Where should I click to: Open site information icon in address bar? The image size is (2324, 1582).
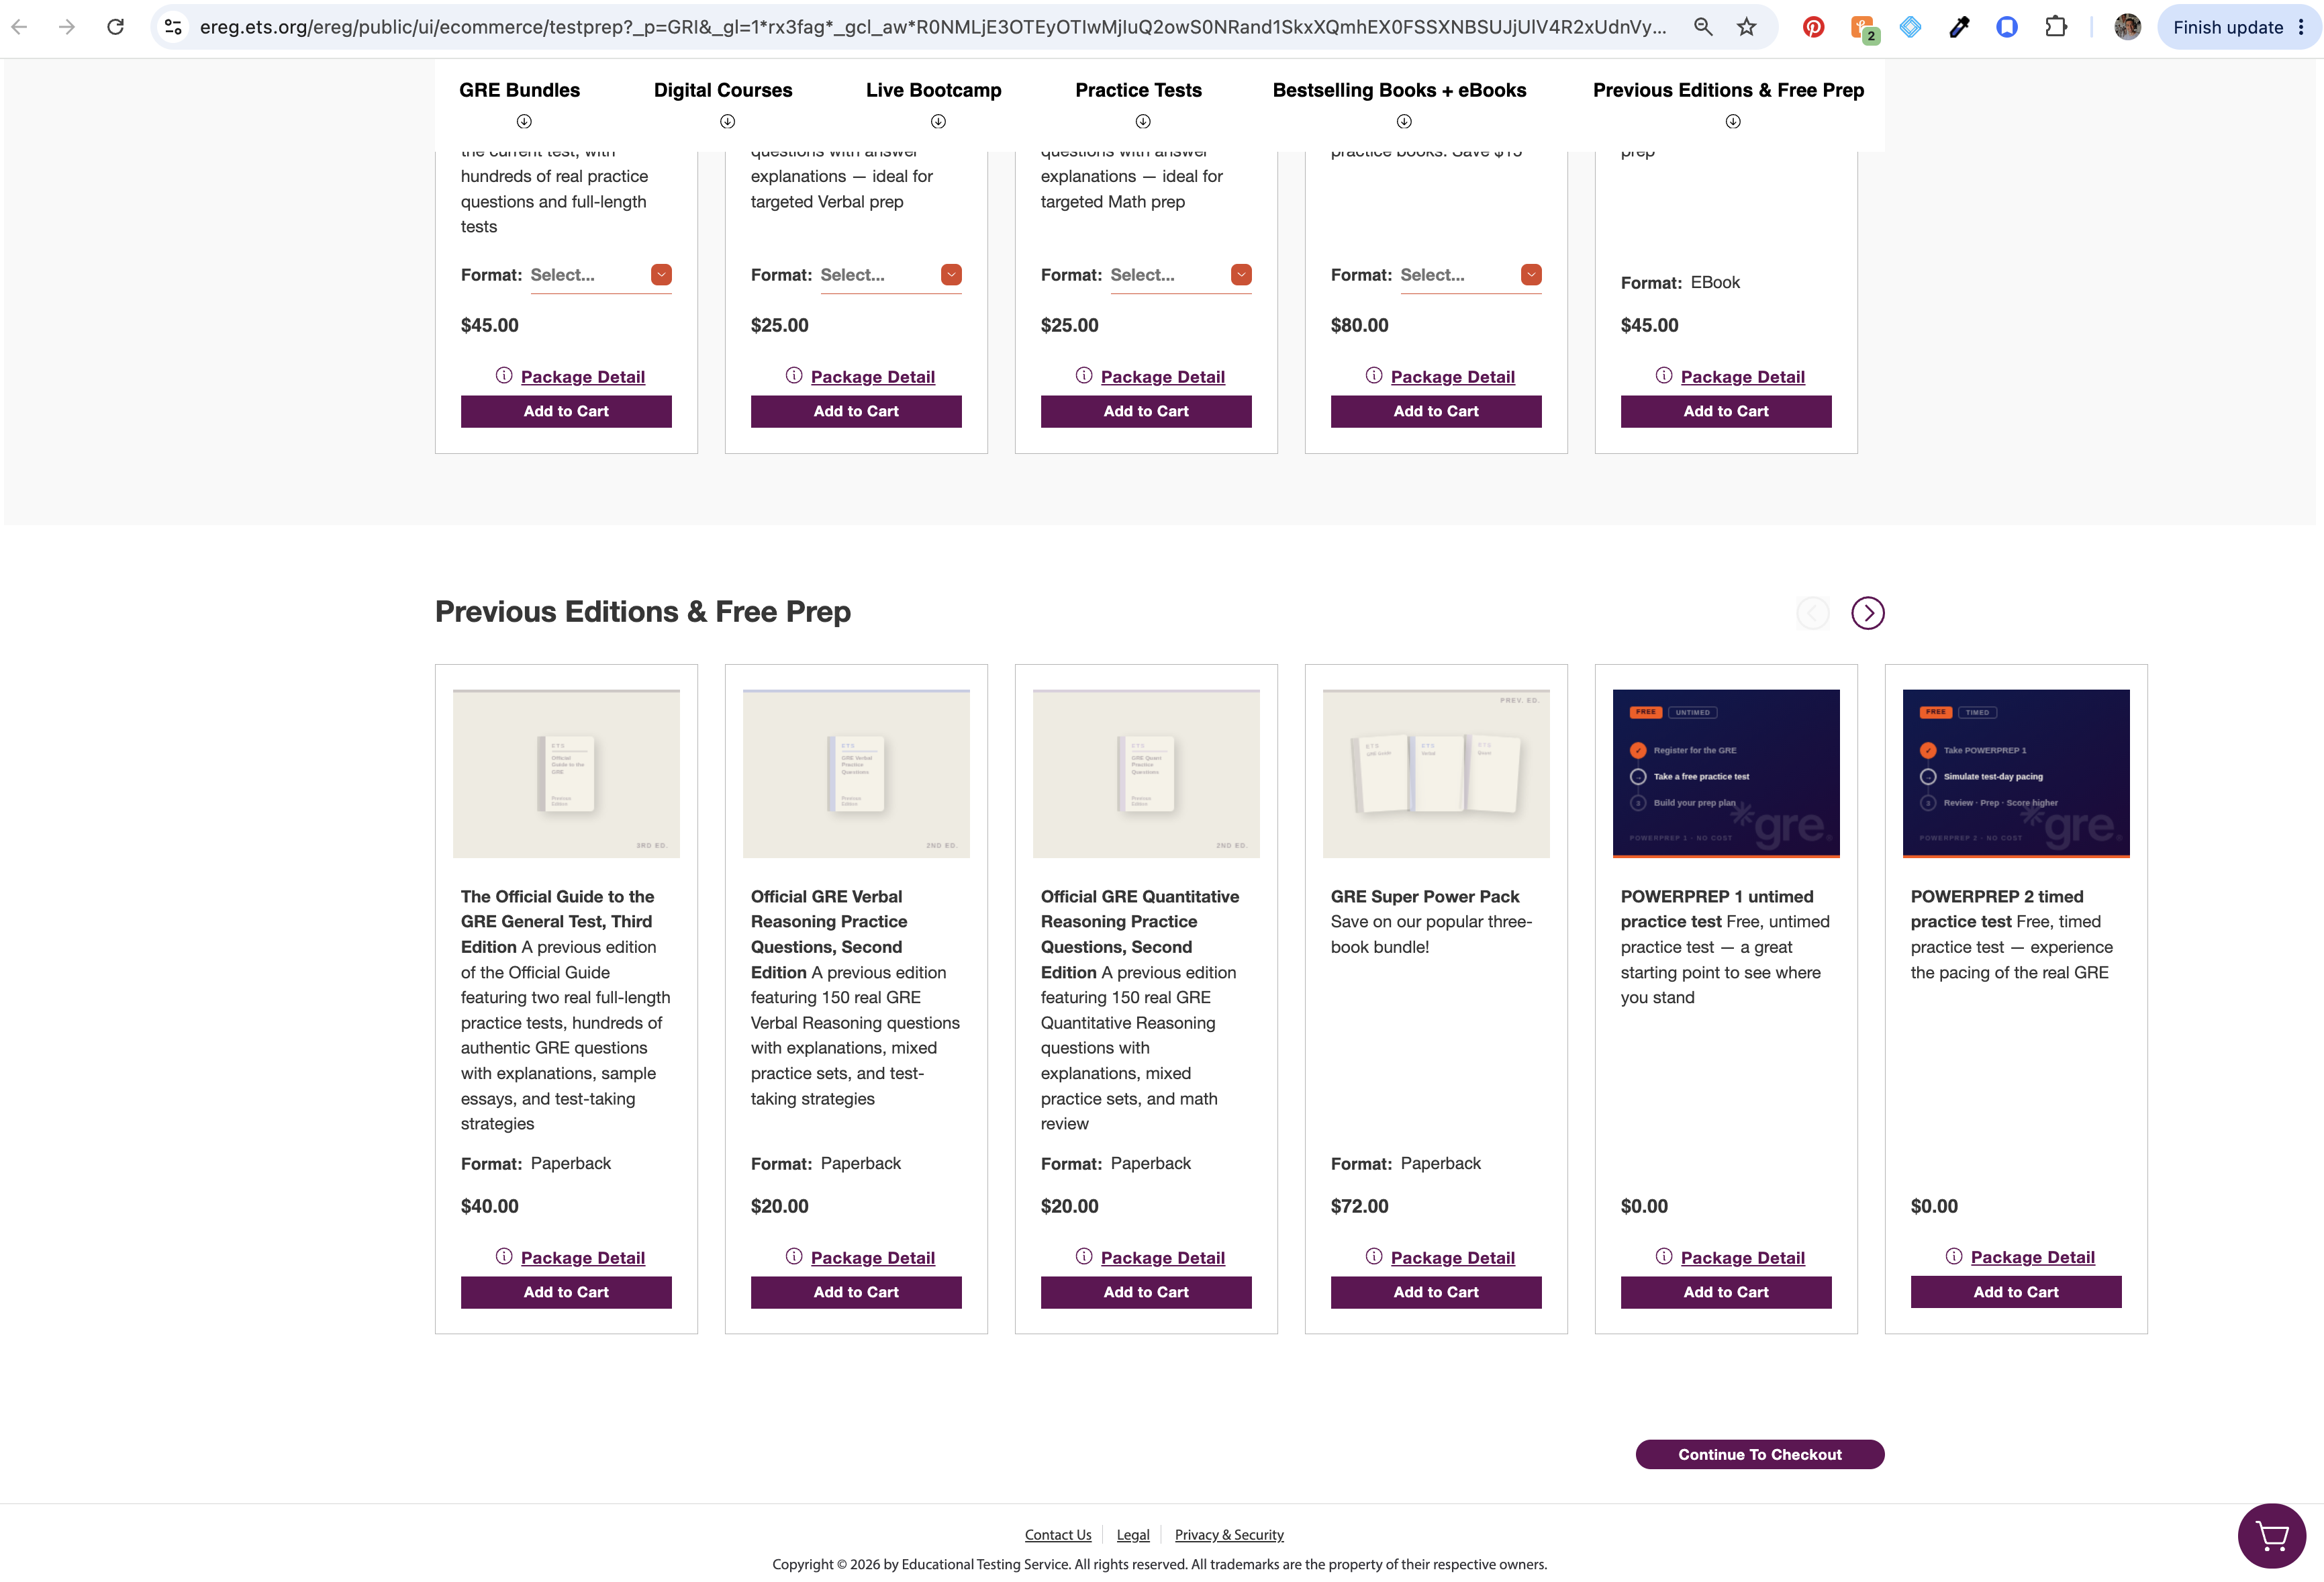173,27
